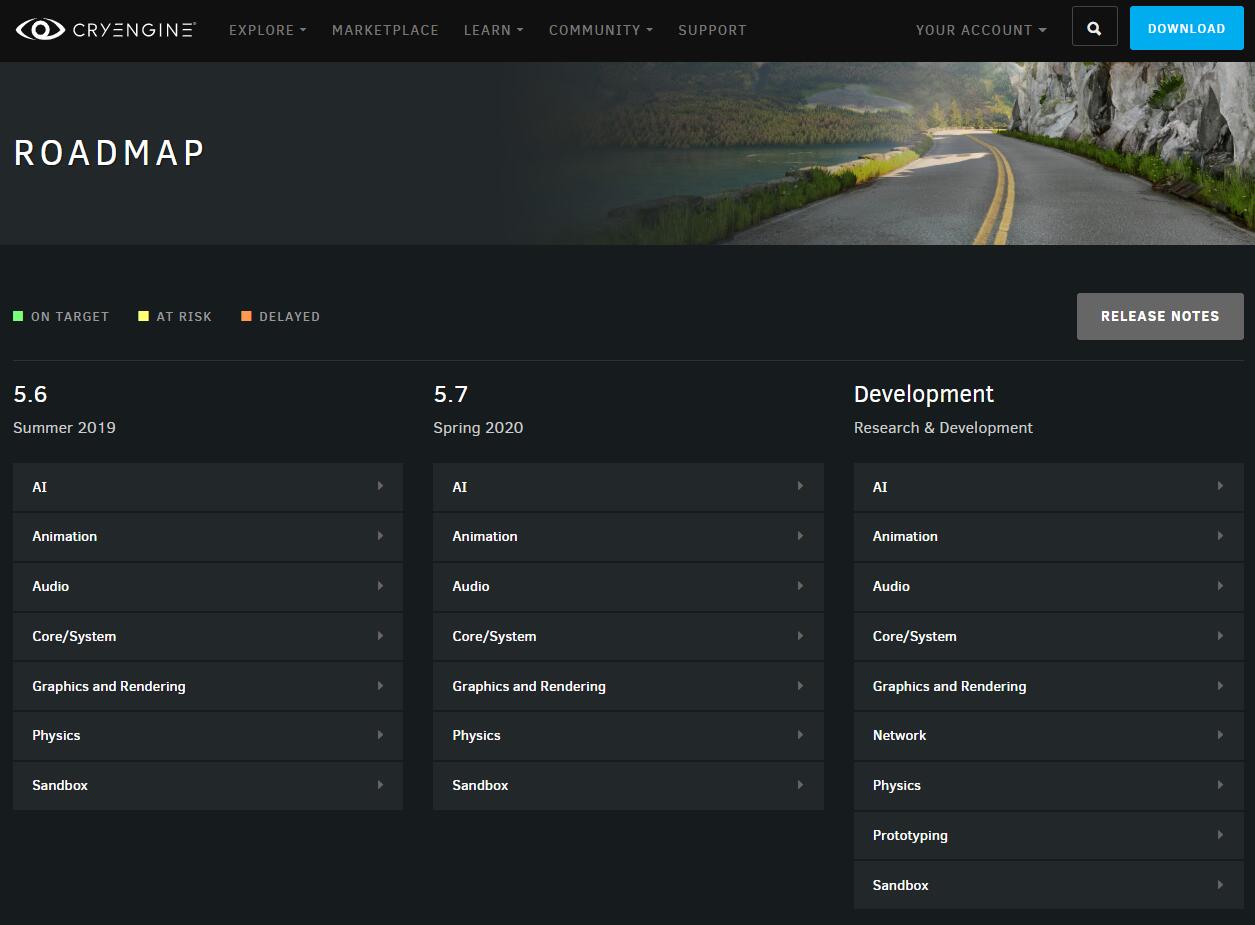1255x925 pixels.
Task: Click arrow icon on Development Network row
Action: pyautogui.click(x=1220, y=735)
